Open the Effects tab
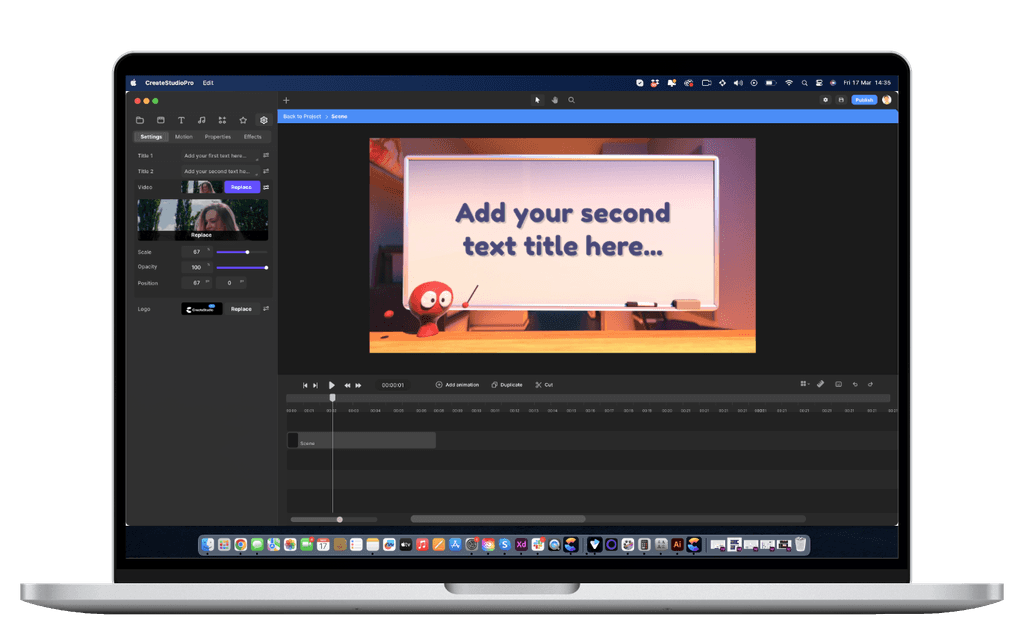The height and width of the screenshot is (634, 1024). click(x=252, y=137)
